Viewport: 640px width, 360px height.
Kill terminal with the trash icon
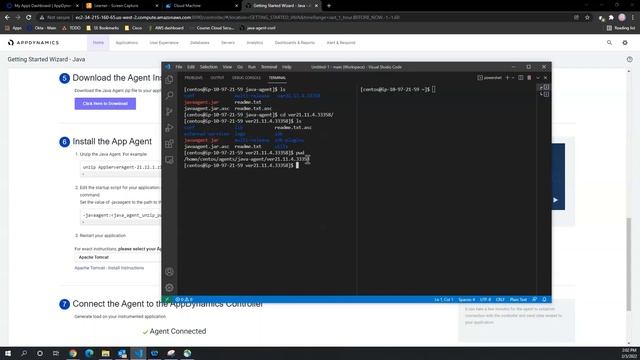529,78
